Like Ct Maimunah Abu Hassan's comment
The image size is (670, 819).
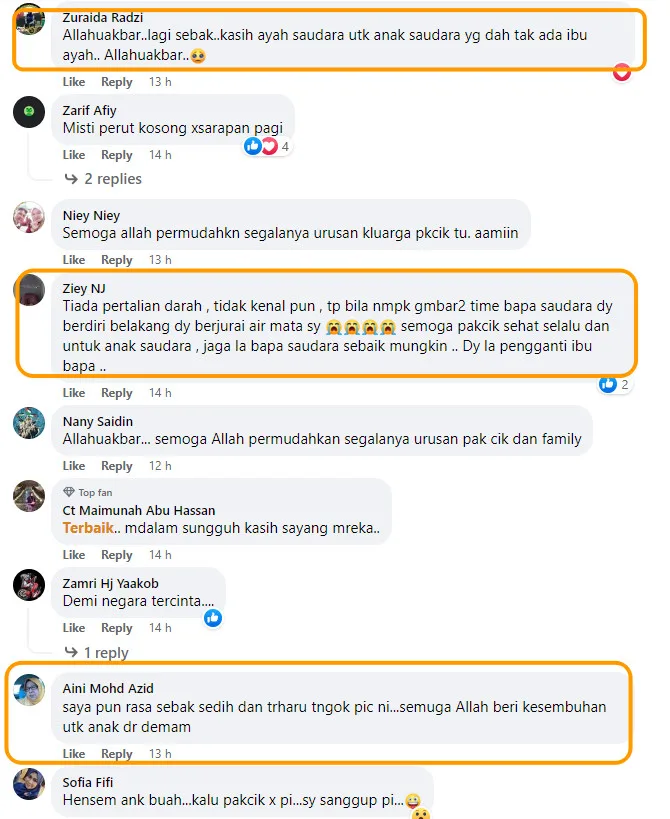click(x=74, y=555)
